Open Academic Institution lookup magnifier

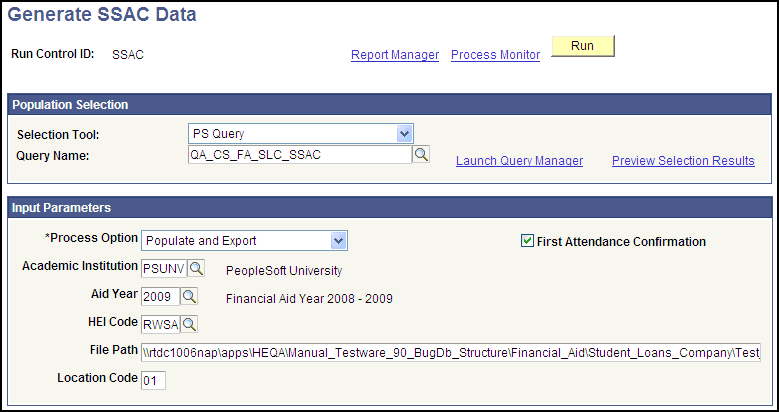(x=196, y=269)
